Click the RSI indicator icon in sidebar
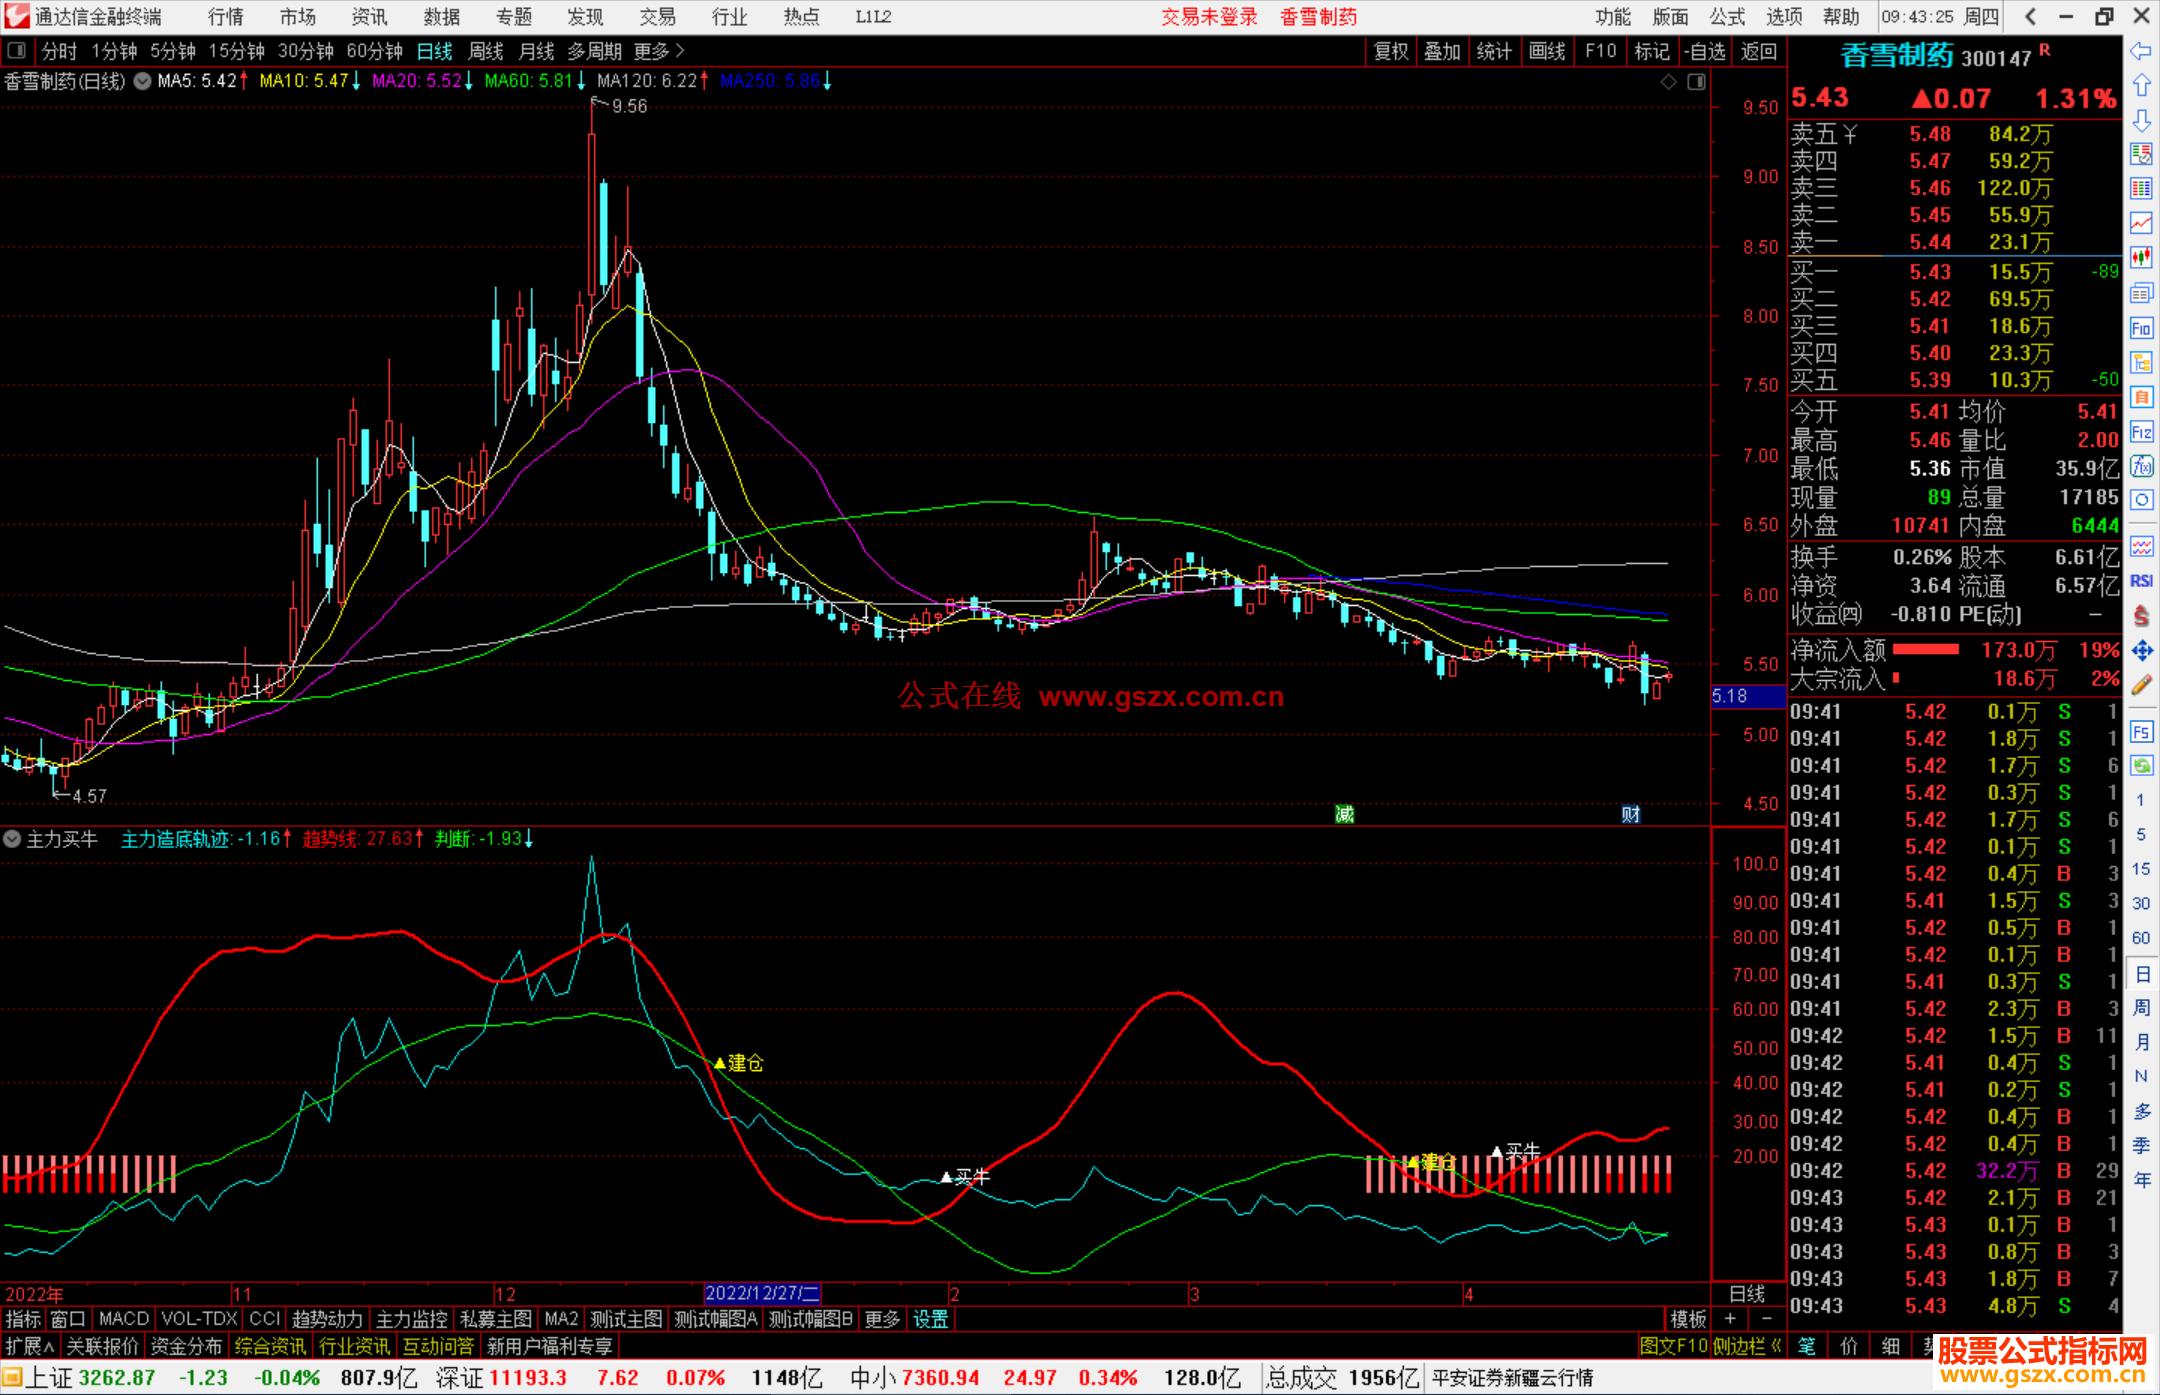 pos(2141,581)
